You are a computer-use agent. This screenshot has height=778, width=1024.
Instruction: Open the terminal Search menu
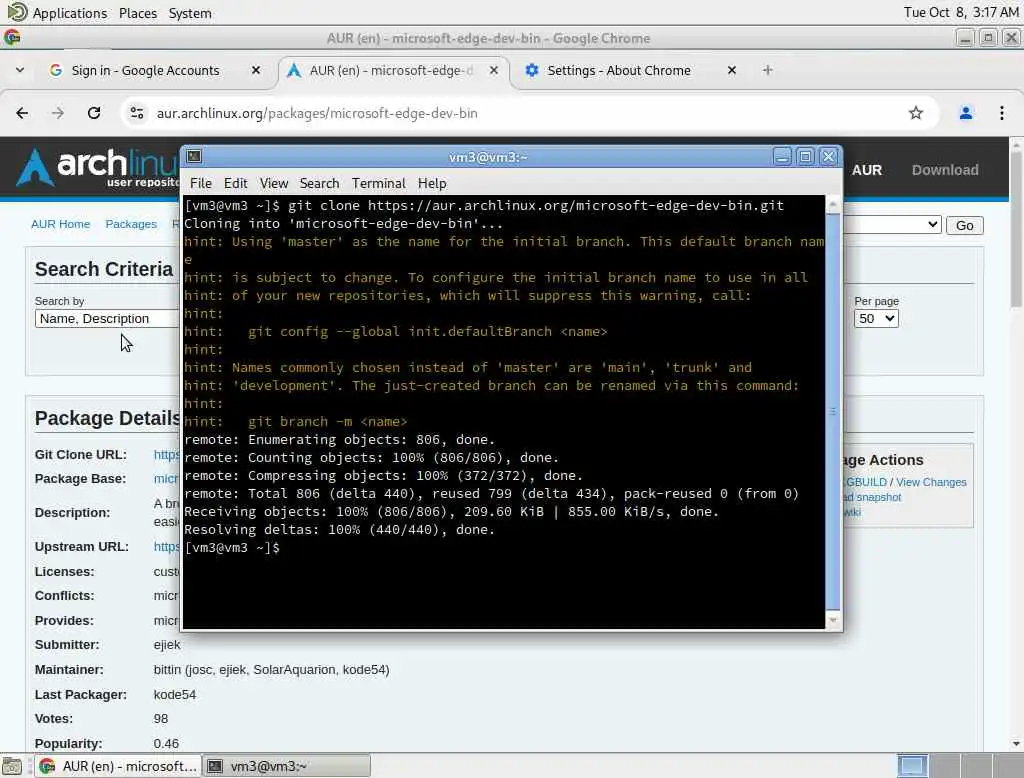point(319,184)
